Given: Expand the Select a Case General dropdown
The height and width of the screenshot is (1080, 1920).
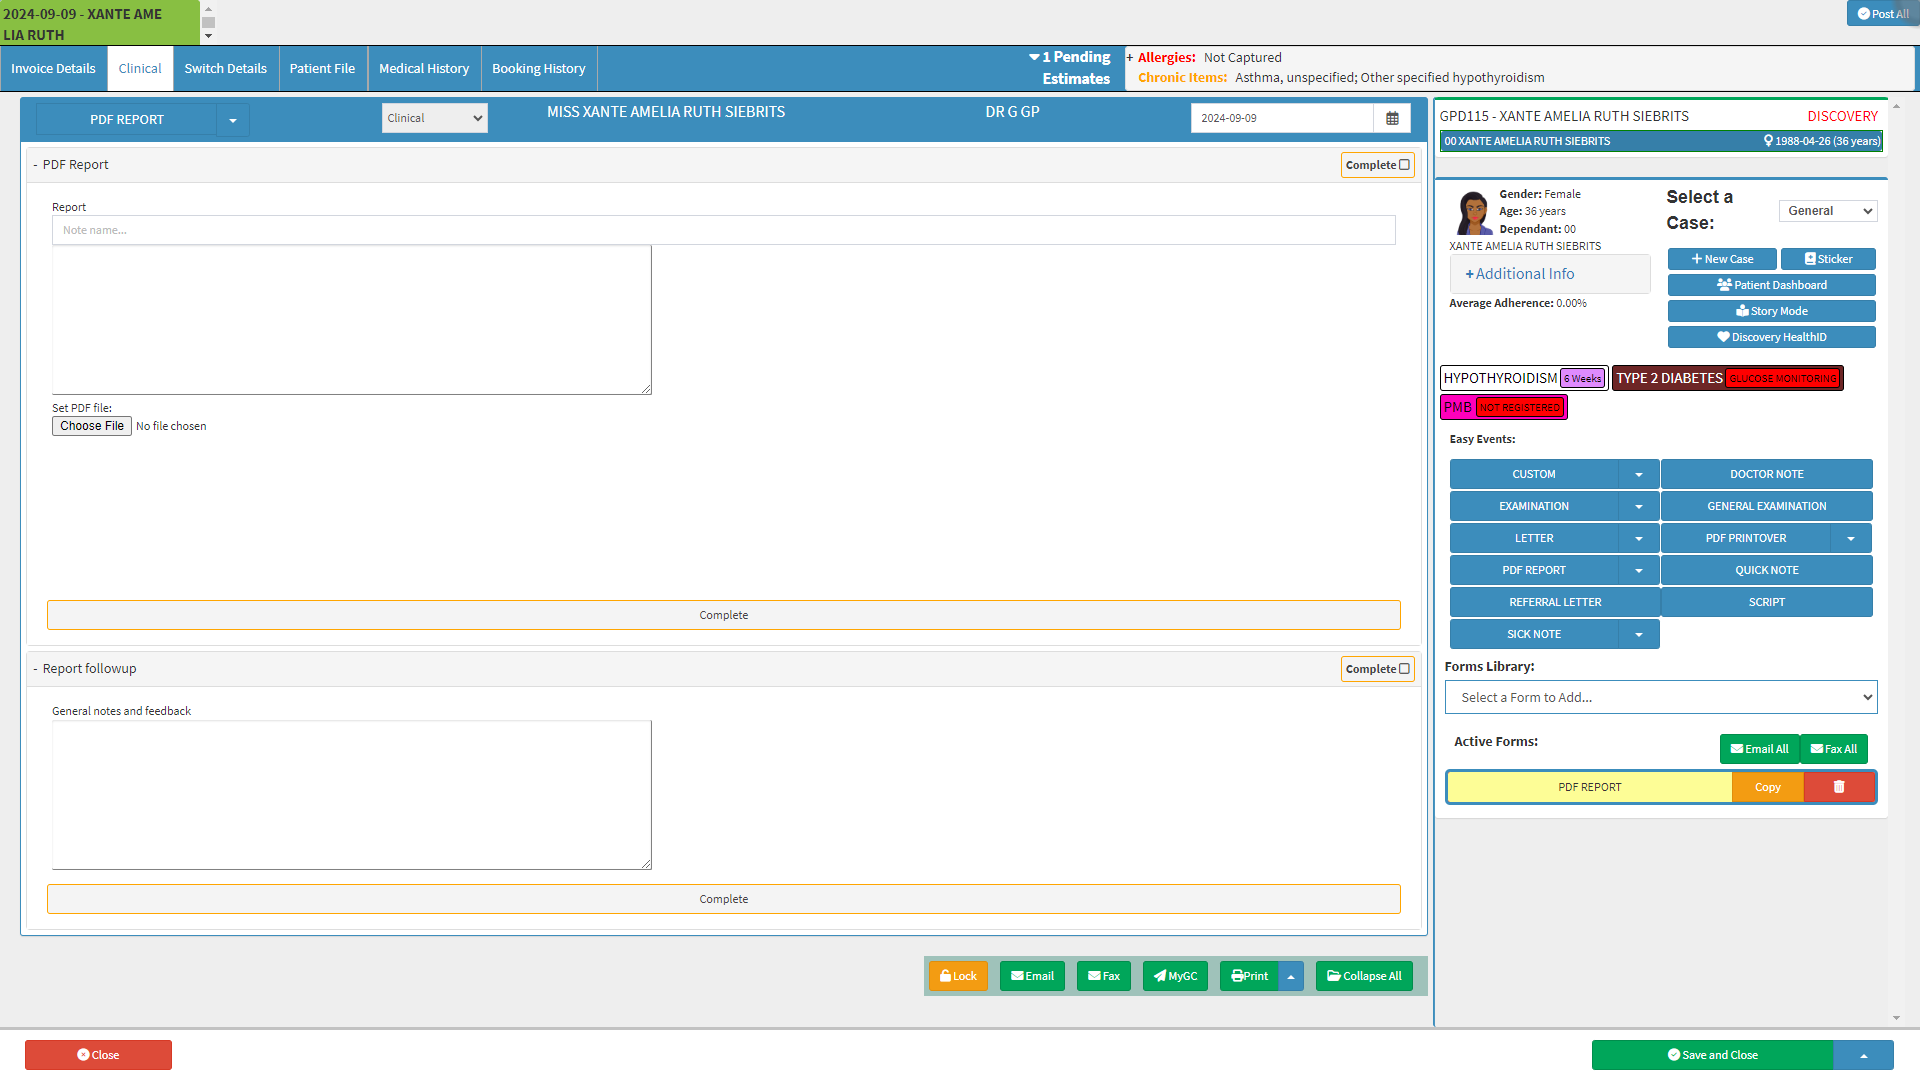Looking at the screenshot, I should click(1827, 211).
